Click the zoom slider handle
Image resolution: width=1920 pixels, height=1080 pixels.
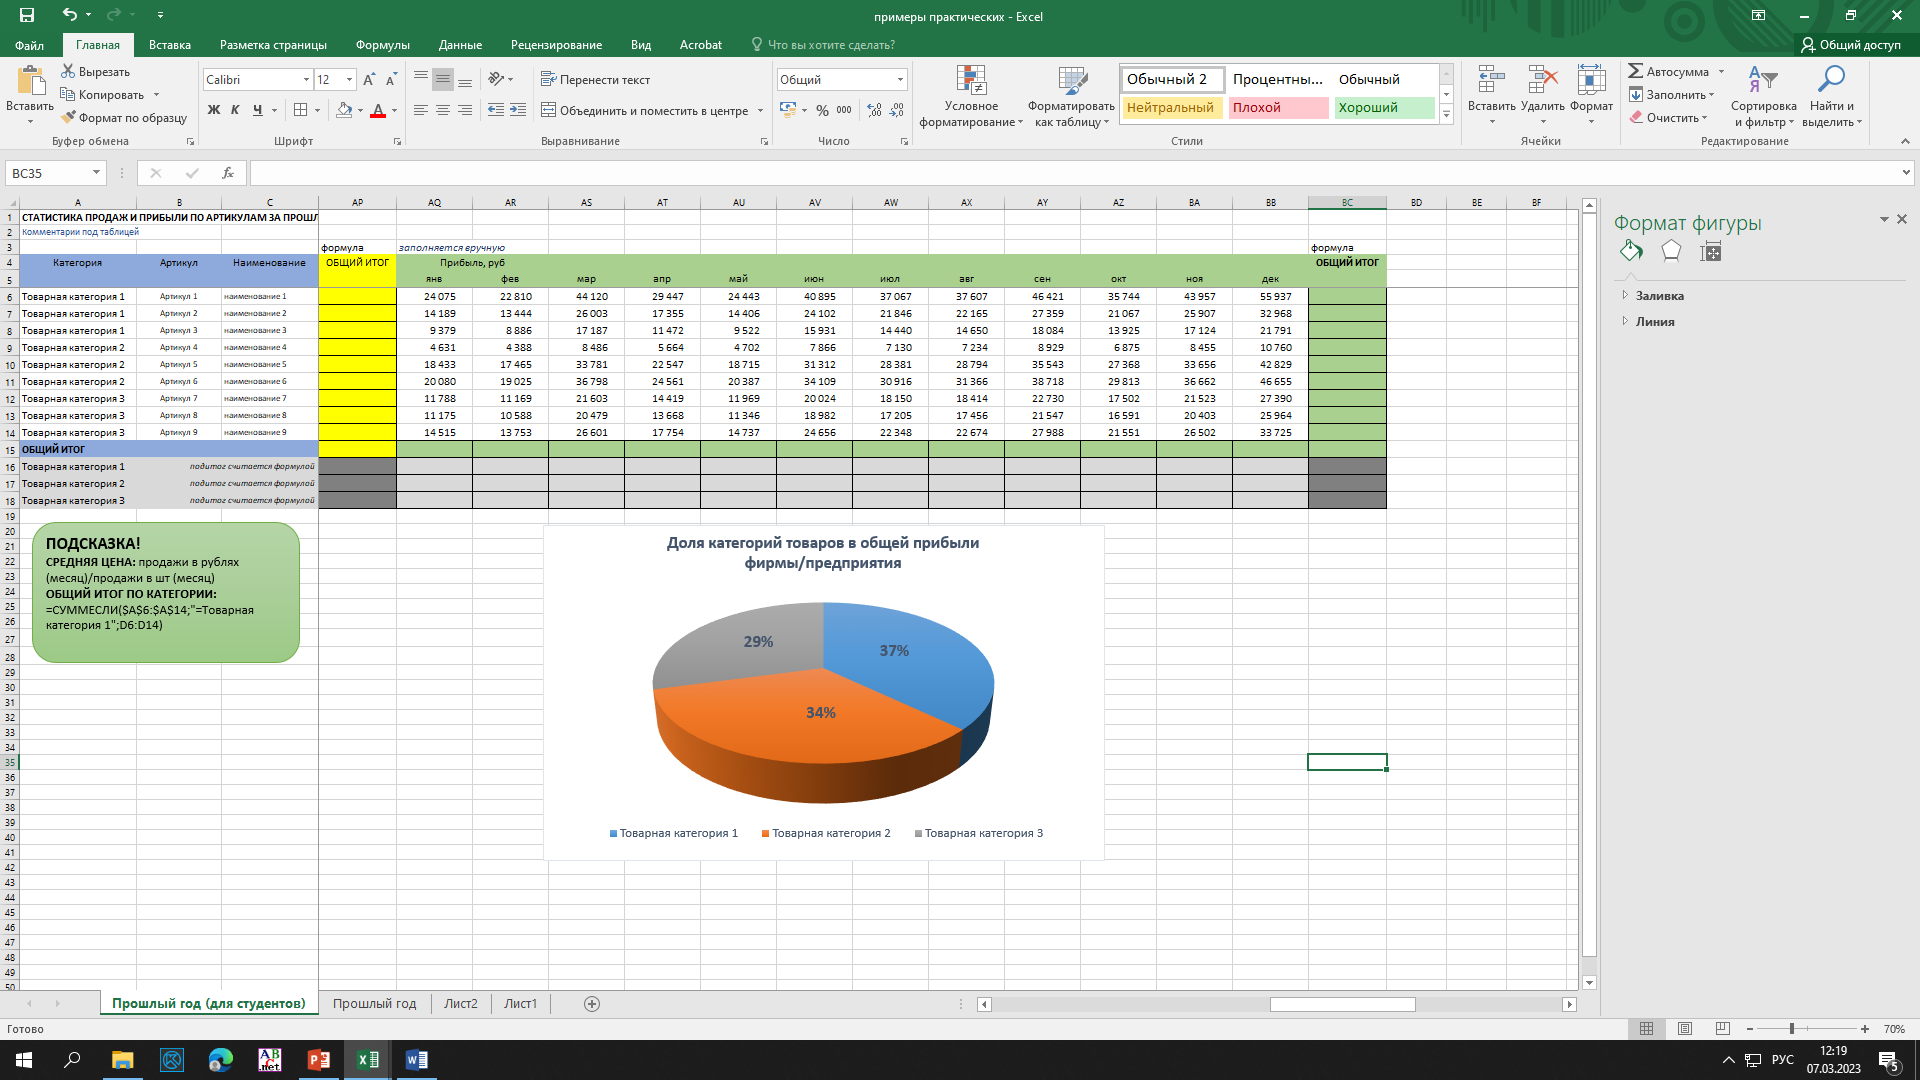(x=1792, y=1028)
